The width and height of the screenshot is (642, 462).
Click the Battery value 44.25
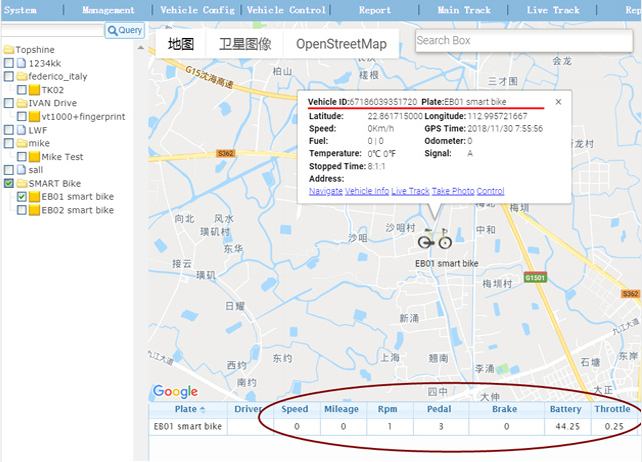567,426
